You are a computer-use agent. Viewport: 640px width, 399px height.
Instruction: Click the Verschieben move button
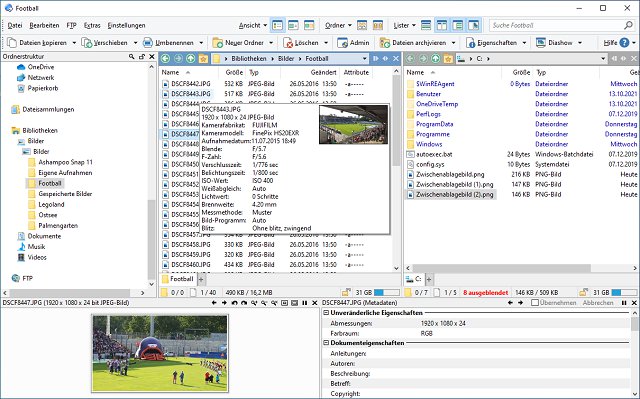coord(105,42)
